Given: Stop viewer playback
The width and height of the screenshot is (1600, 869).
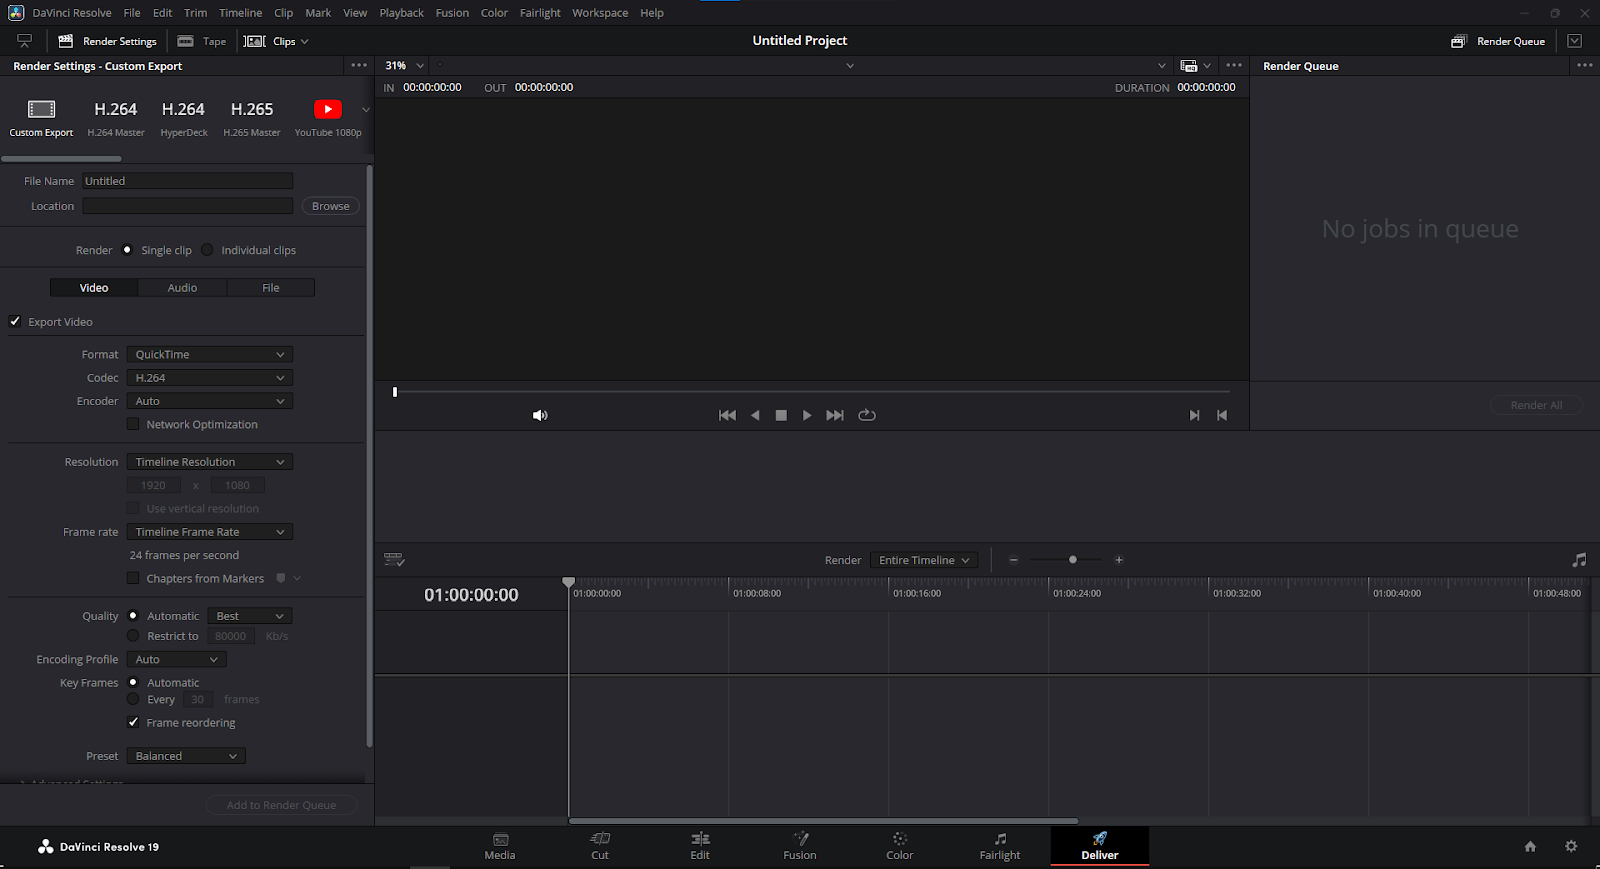Looking at the screenshot, I should 781,415.
